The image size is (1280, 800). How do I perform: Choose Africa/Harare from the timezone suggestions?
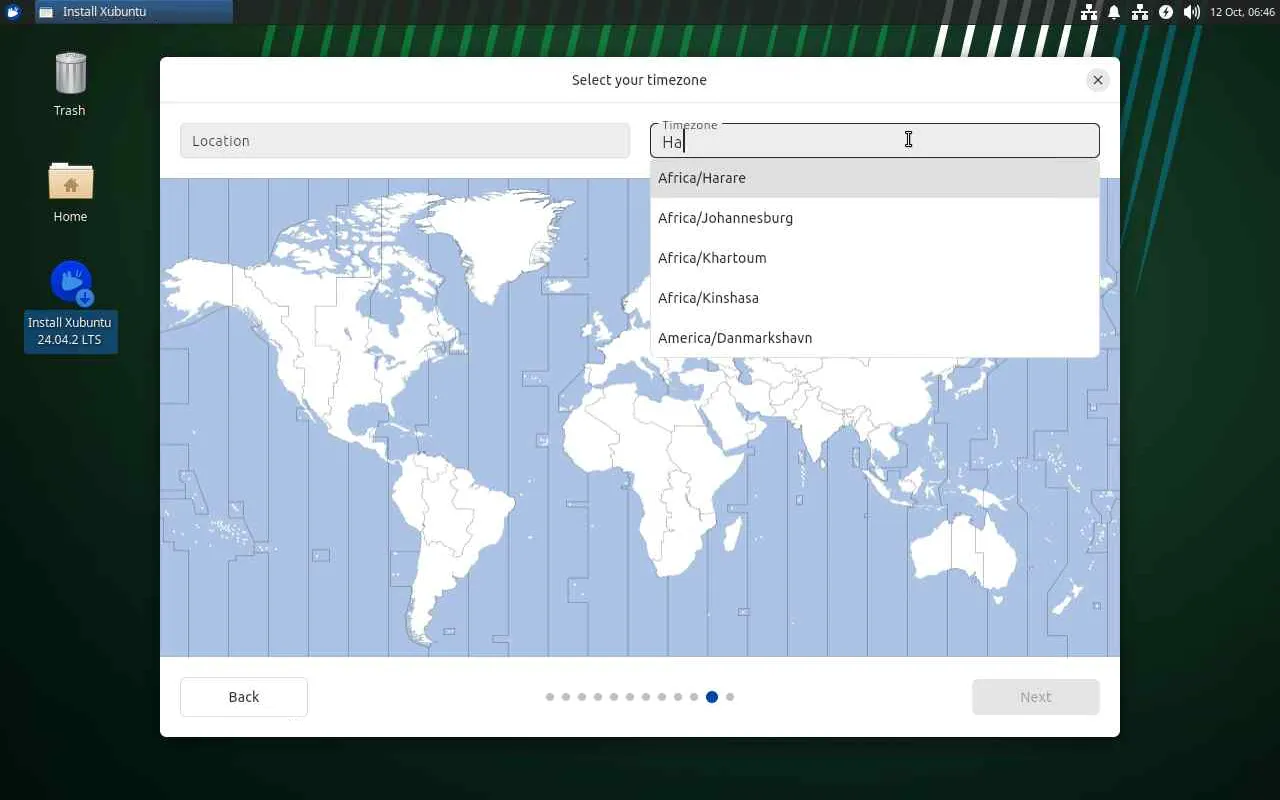(875, 178)
